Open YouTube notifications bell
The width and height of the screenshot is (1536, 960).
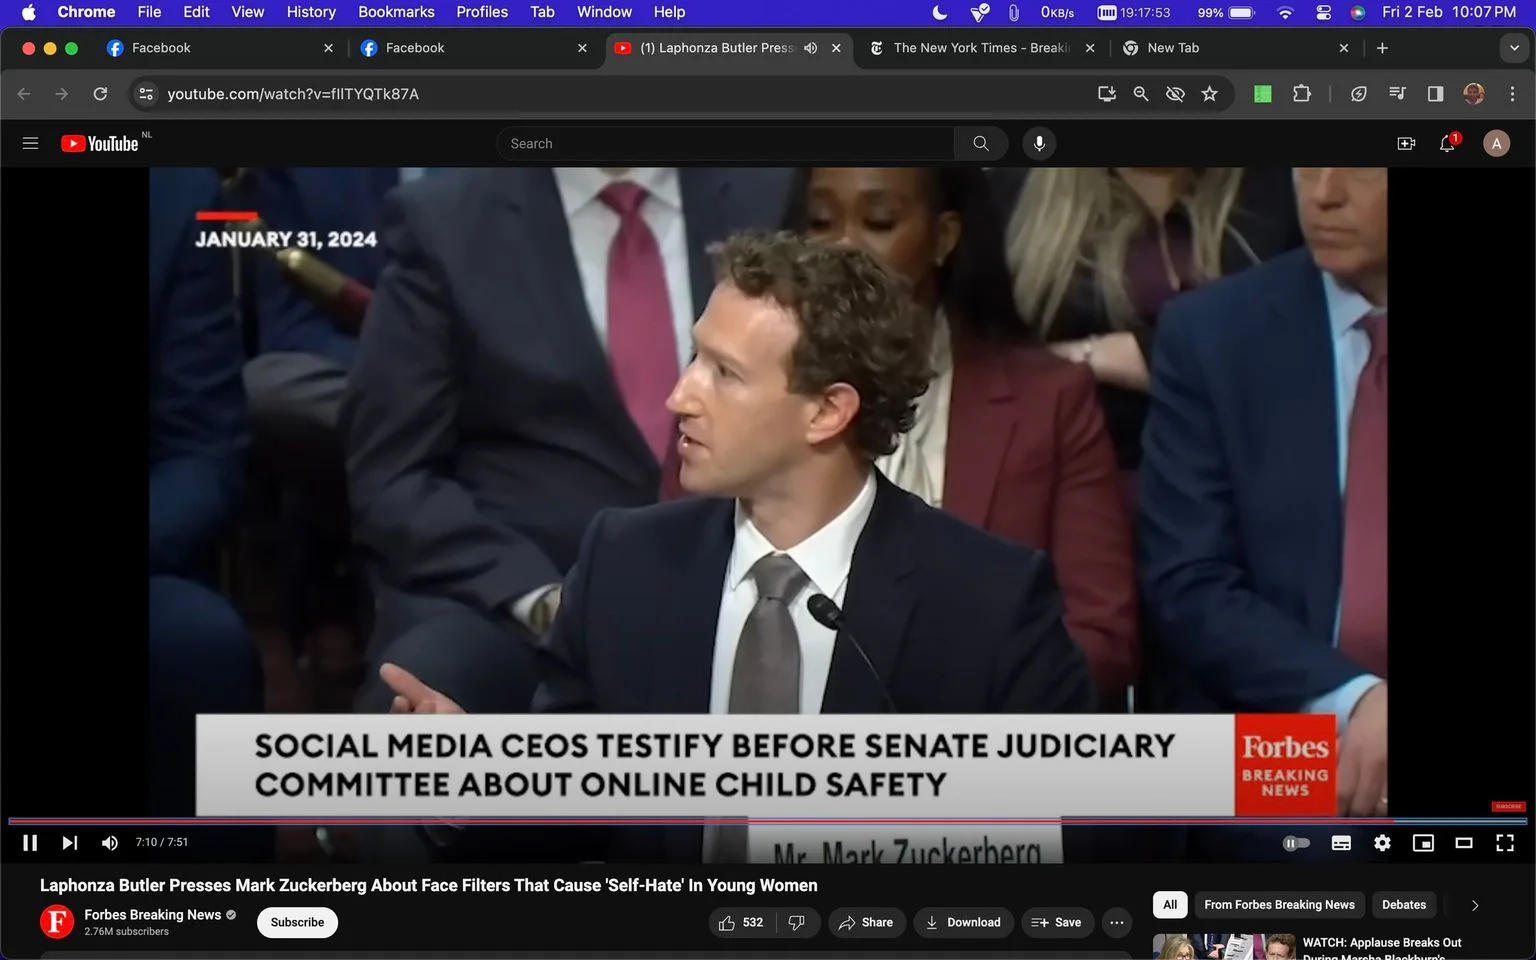coord(1447,144)
